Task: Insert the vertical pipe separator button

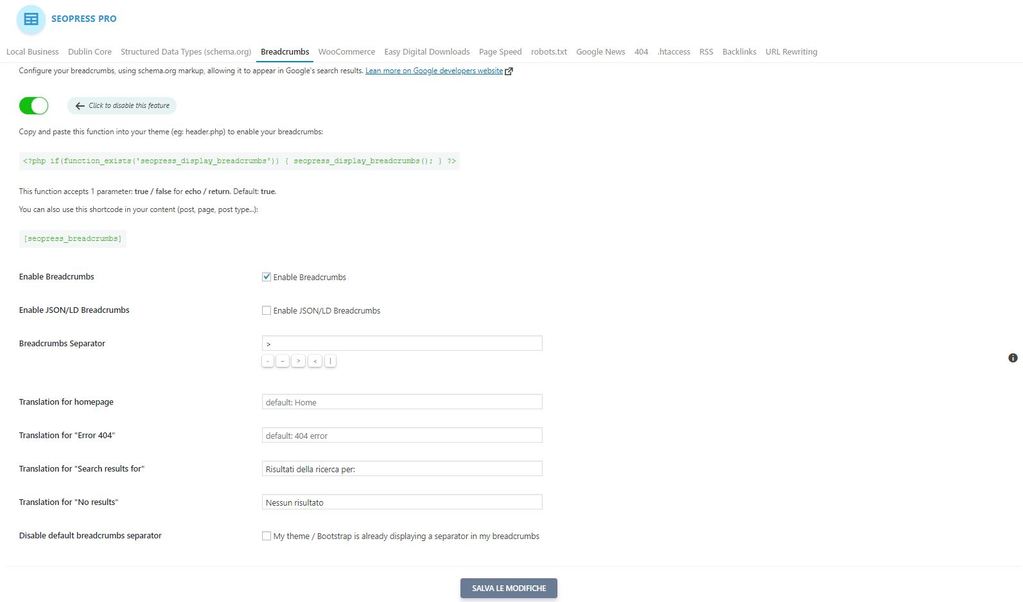Action: point(330,361)
